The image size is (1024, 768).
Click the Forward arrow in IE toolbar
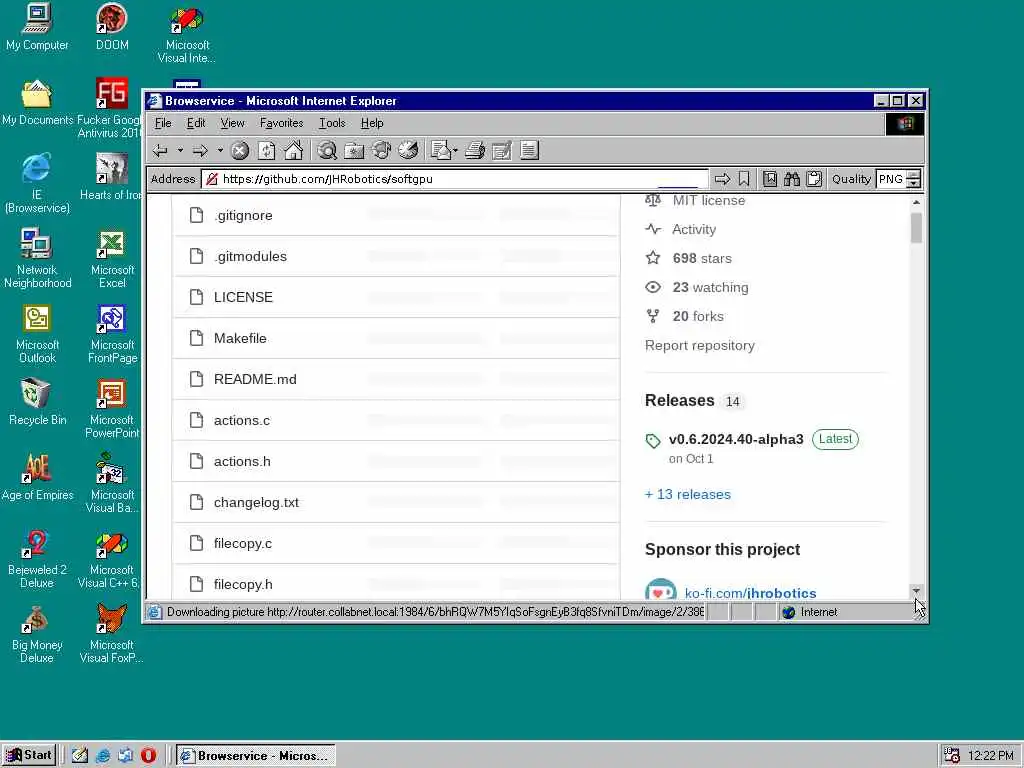tap(200, 151)
